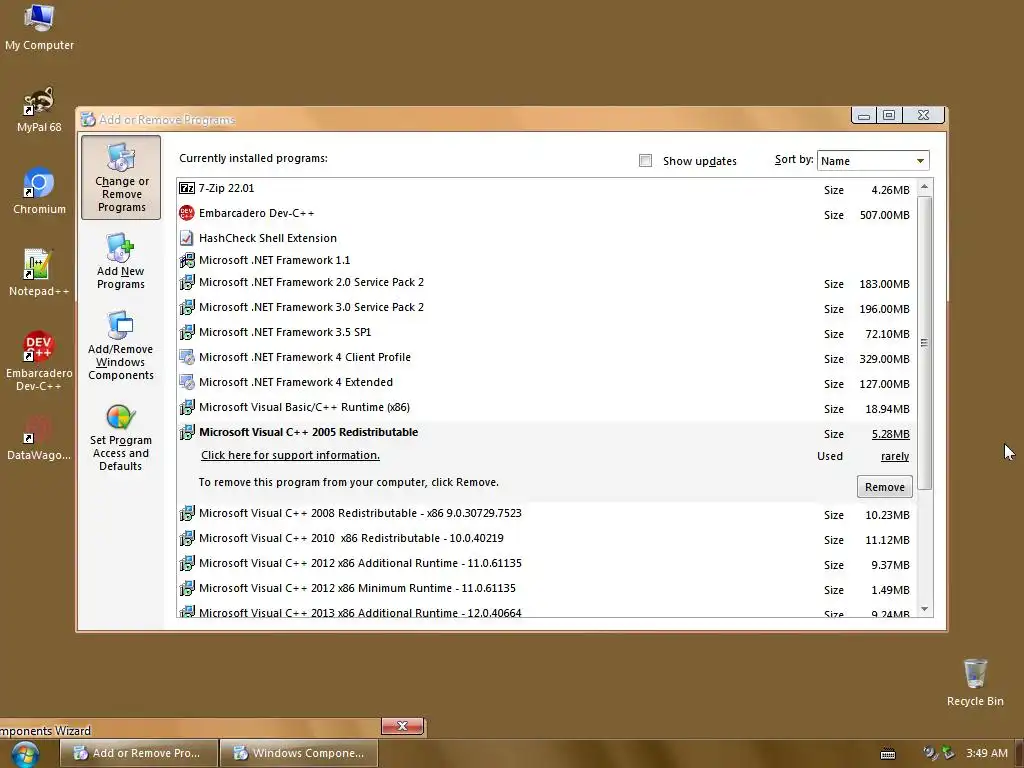Click Visual C++ 2005 Redistributable icon
This screenshot has height=768, width=1024.
click(x=187, y=432)
